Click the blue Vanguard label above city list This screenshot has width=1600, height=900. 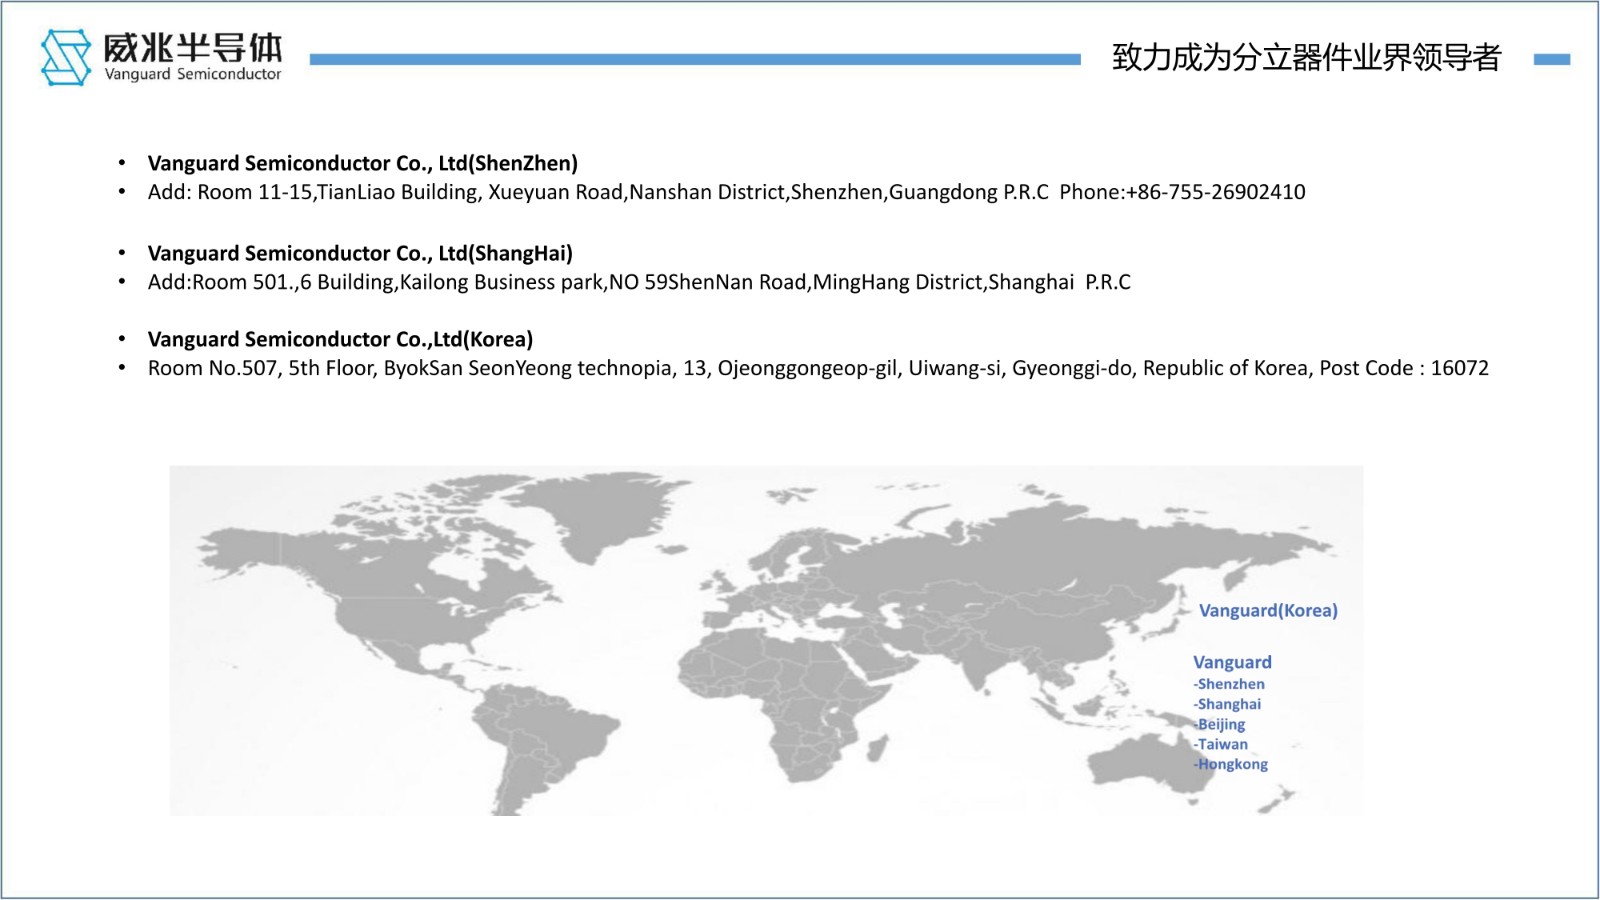[x=1232, y=662]
